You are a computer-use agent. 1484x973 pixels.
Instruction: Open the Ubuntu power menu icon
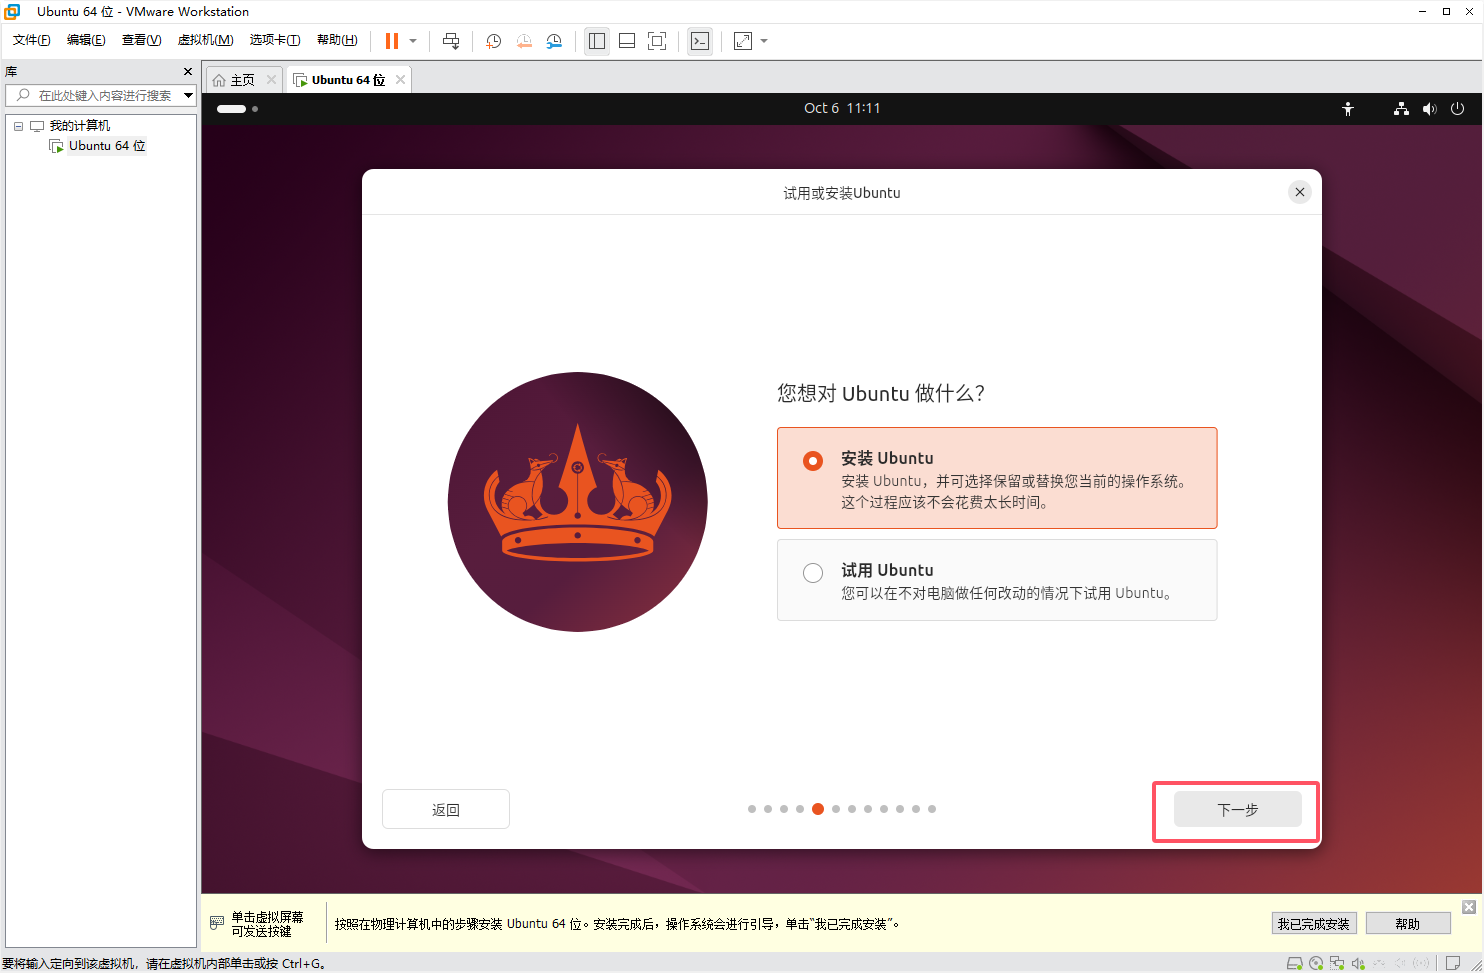(x=1457, y=109)
